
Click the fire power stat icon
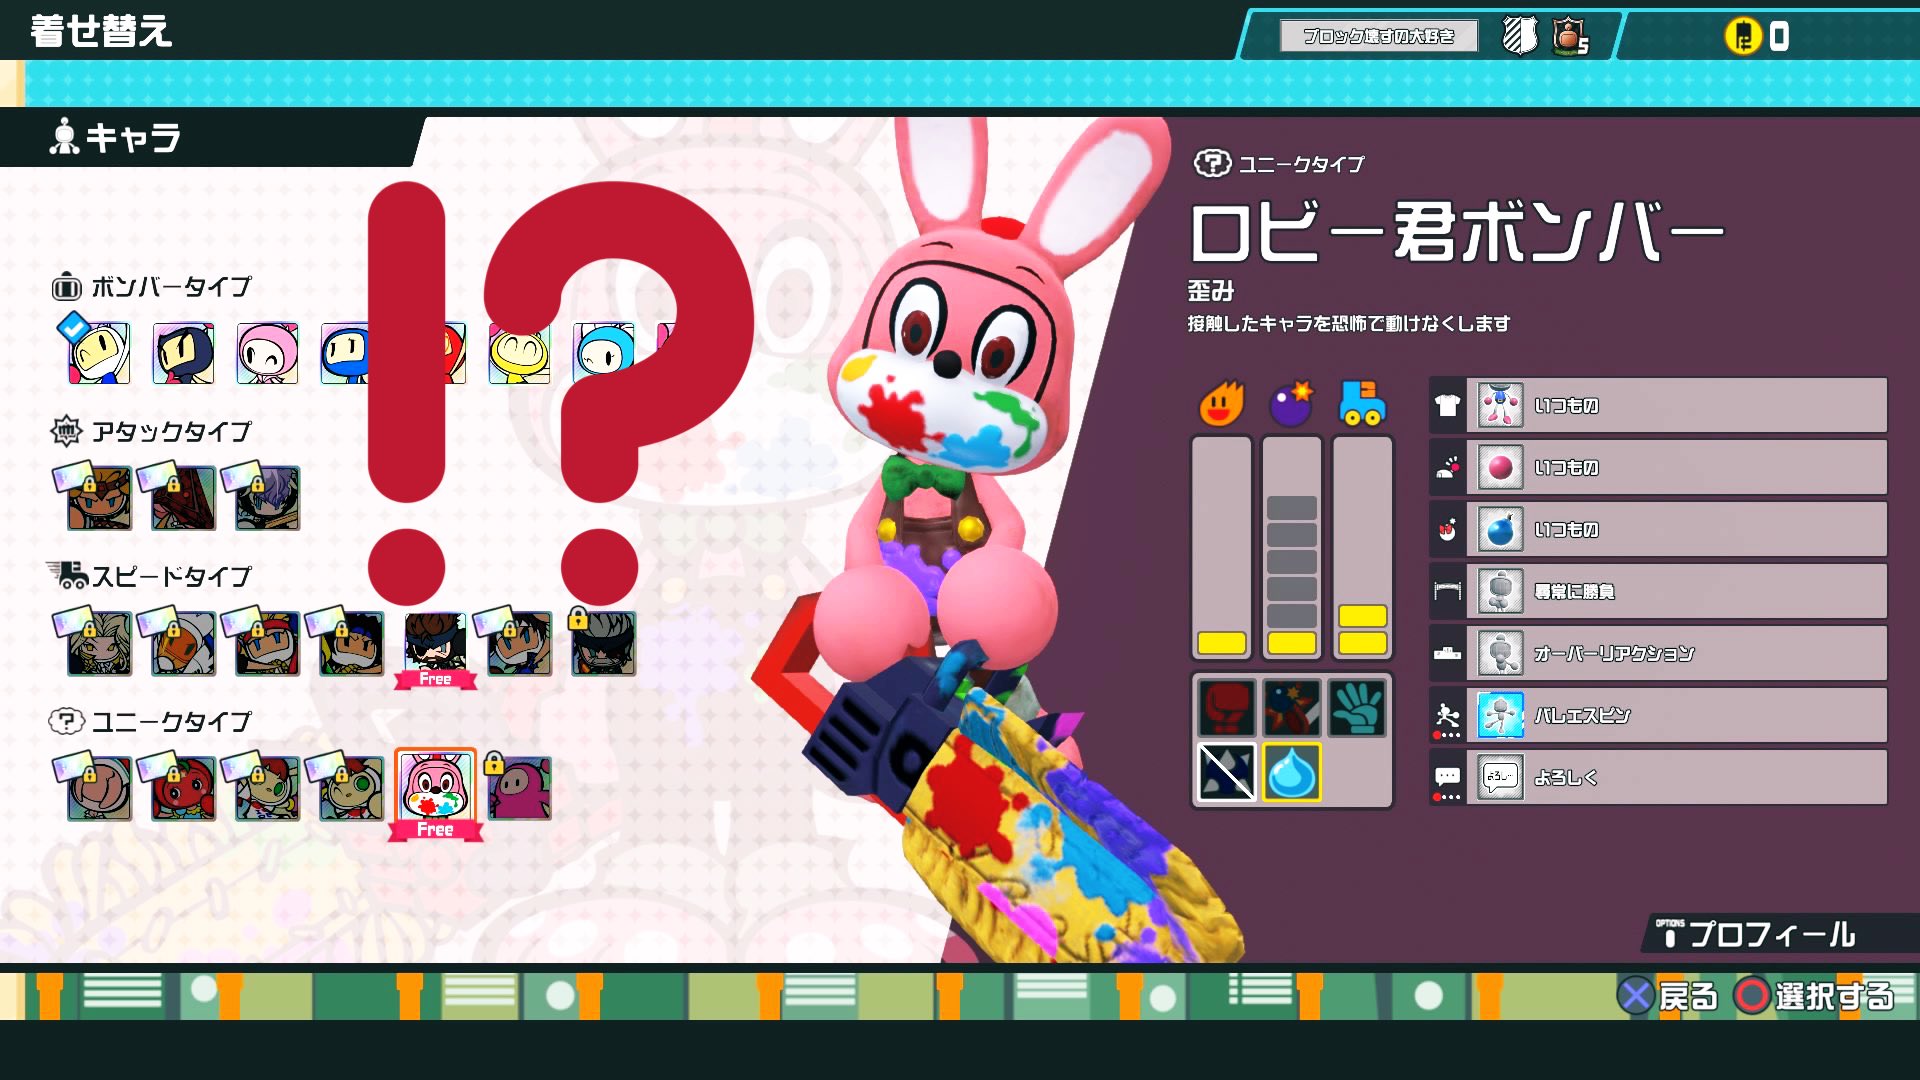[x=1224, y=402]
